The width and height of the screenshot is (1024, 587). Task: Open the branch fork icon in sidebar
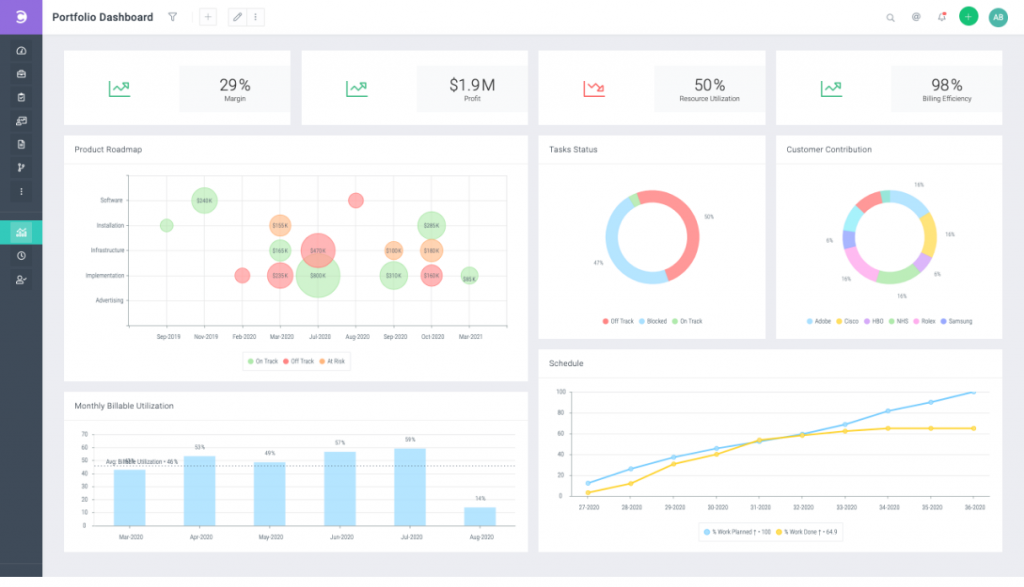(21, 168)
